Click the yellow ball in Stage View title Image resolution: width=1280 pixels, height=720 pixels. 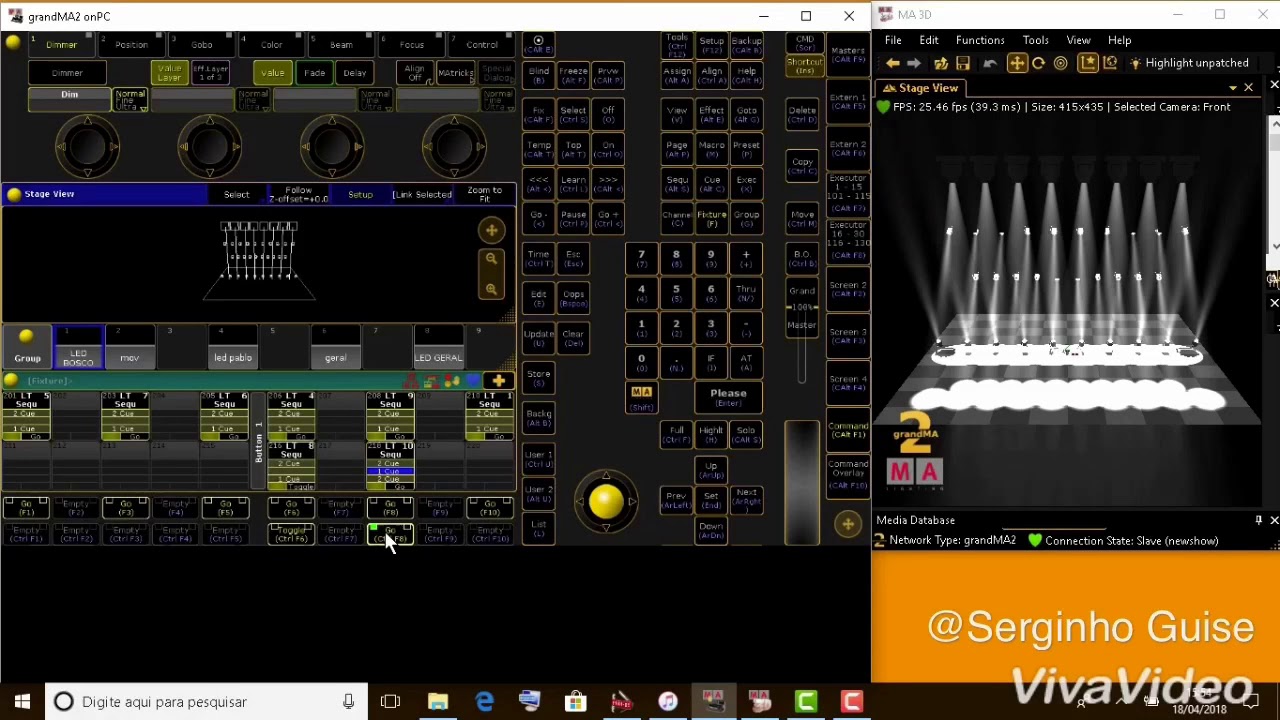point(14,194)
